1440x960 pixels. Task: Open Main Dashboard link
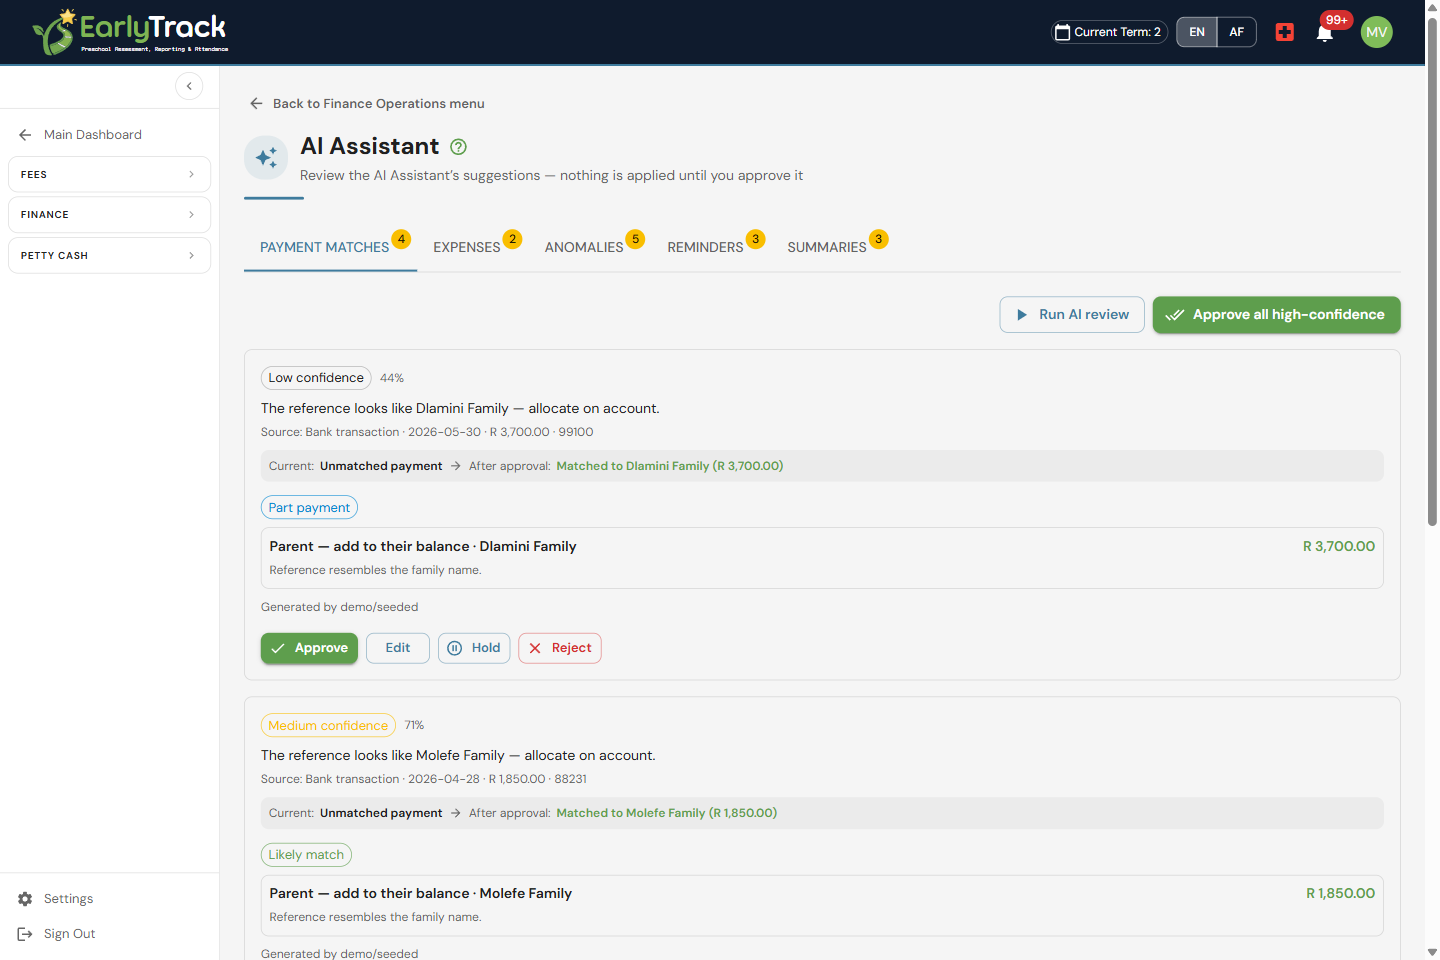(92, 135)
